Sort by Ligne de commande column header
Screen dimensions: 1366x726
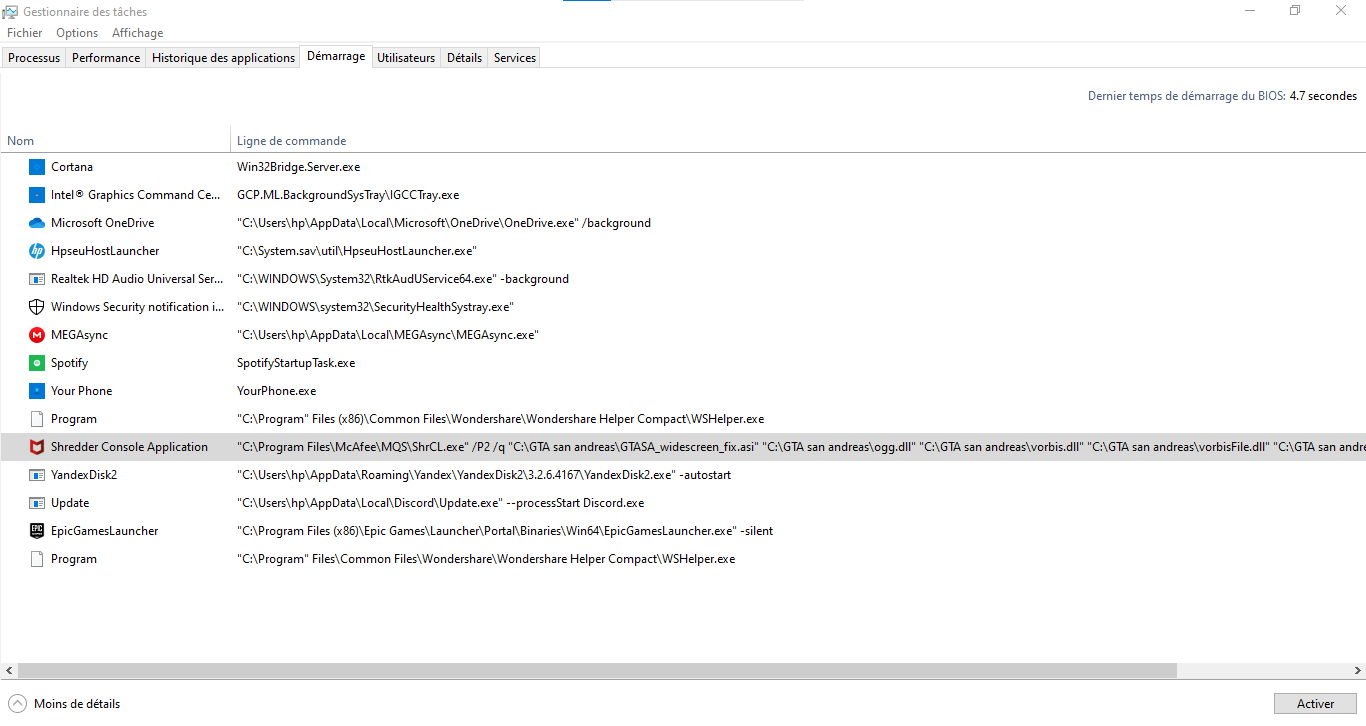point(798,141)
